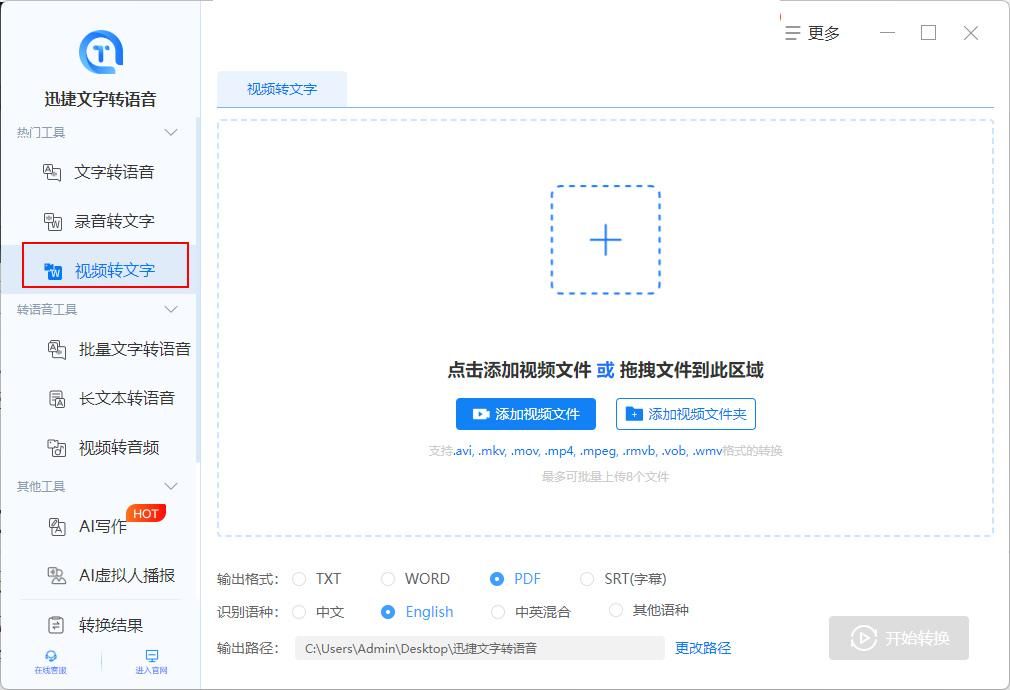Open the AI写作 tool icon
Viewport: 1010px width, 690px height.
(57, 526)
